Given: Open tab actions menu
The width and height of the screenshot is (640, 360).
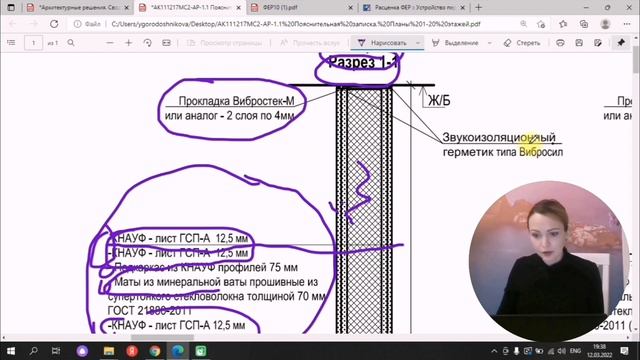Looking at the screenshot, I should [11, 7].
